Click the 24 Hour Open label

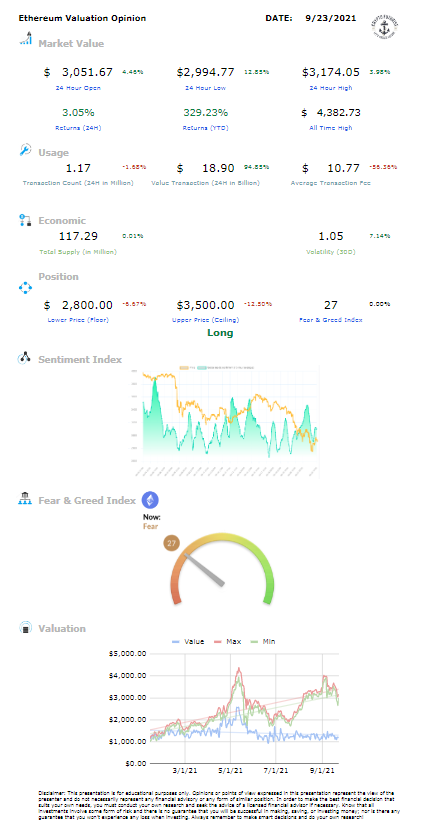pyautogui.click(x=78, y=88)
